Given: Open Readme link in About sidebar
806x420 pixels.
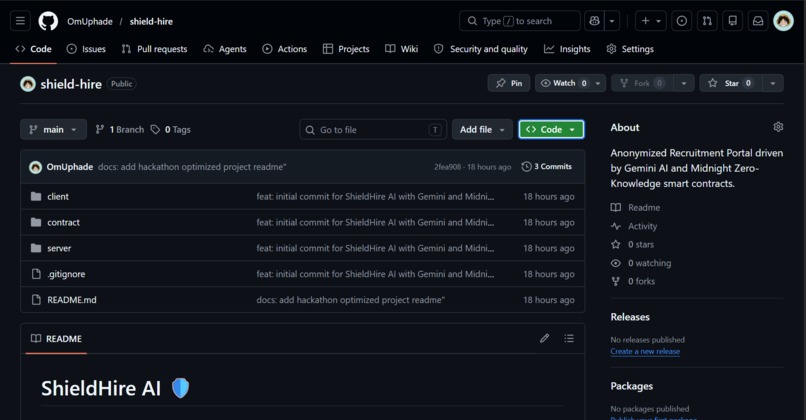Looking at the screenshot, I should [x=635, y=208].
